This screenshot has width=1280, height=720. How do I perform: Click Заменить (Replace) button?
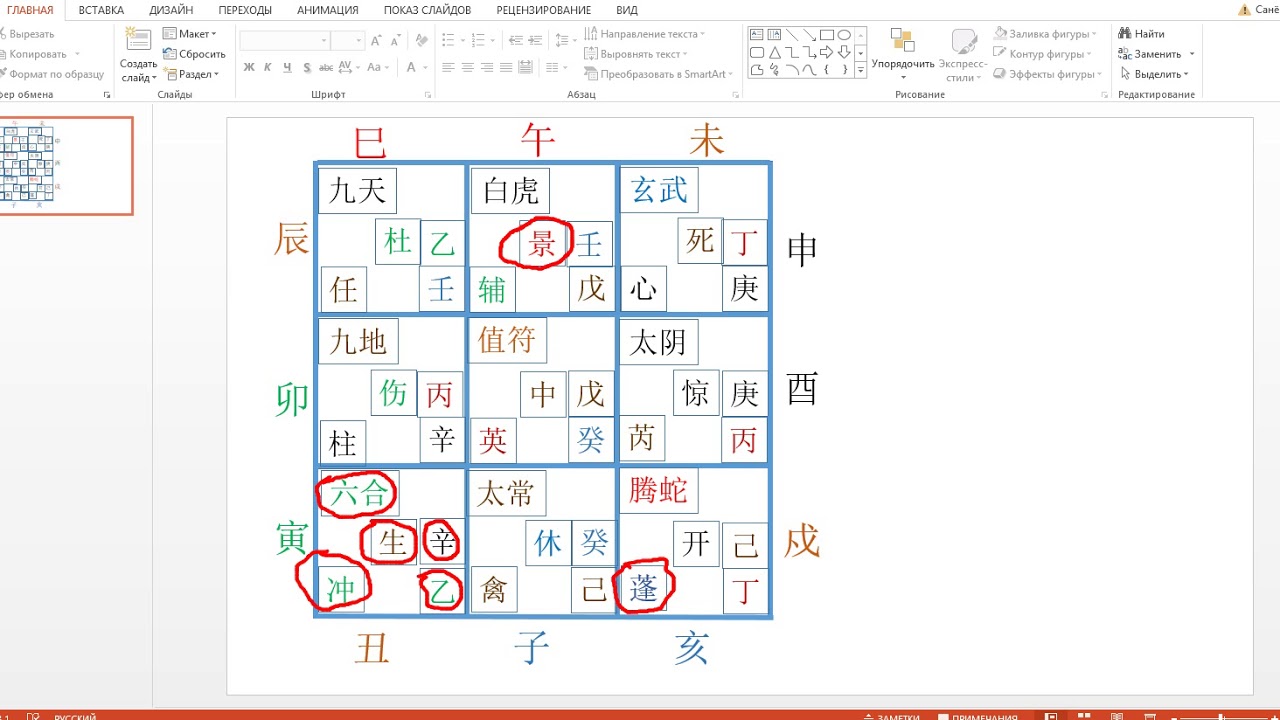pyautogui.click(x=1156, y=54)
